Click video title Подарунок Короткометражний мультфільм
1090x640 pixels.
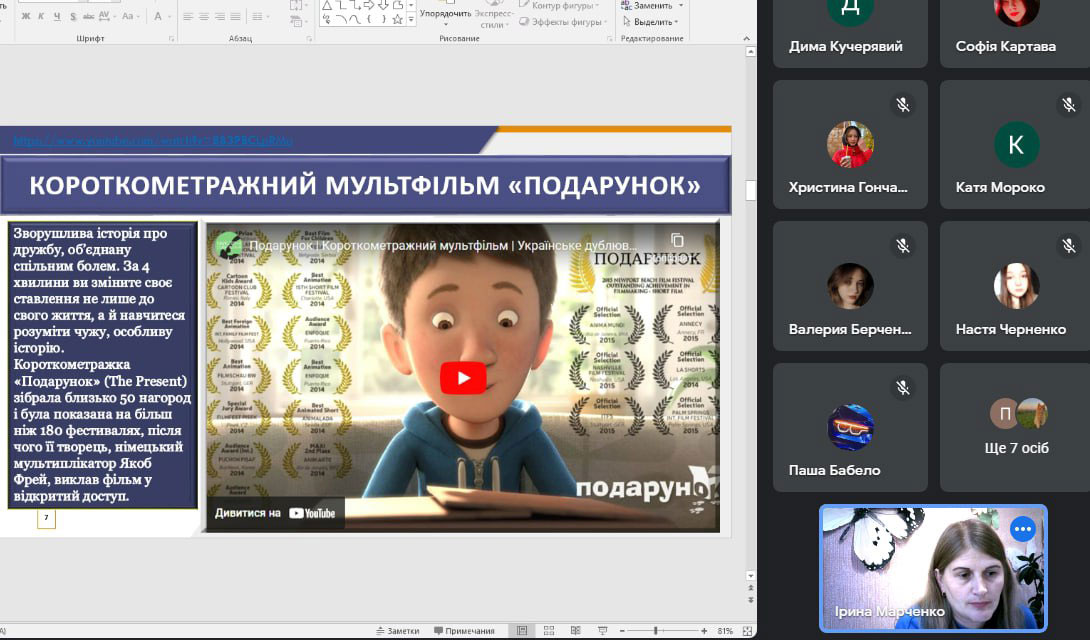point(443,245)
